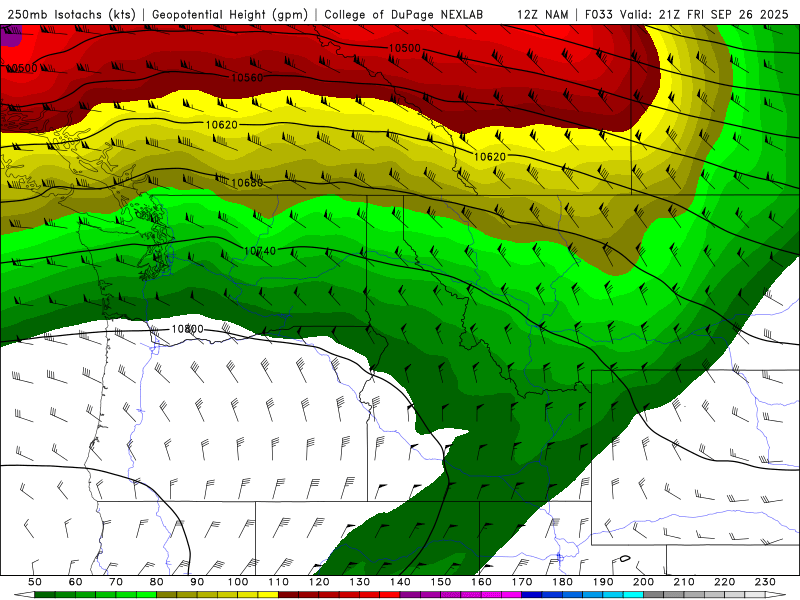
Task: Click the 50 knot value on the color scale
Action: click(x=35, y=582)
